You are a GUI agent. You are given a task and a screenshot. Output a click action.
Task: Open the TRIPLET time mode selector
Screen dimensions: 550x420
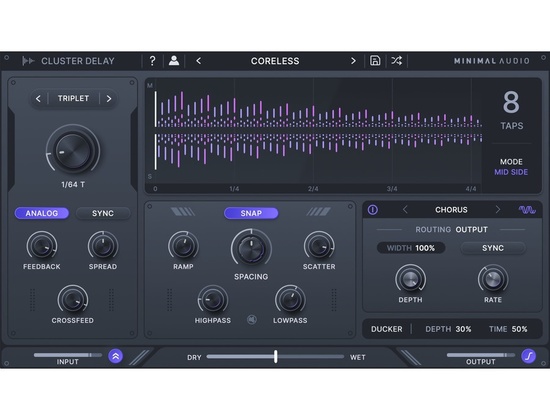click(x=73, y=99)
